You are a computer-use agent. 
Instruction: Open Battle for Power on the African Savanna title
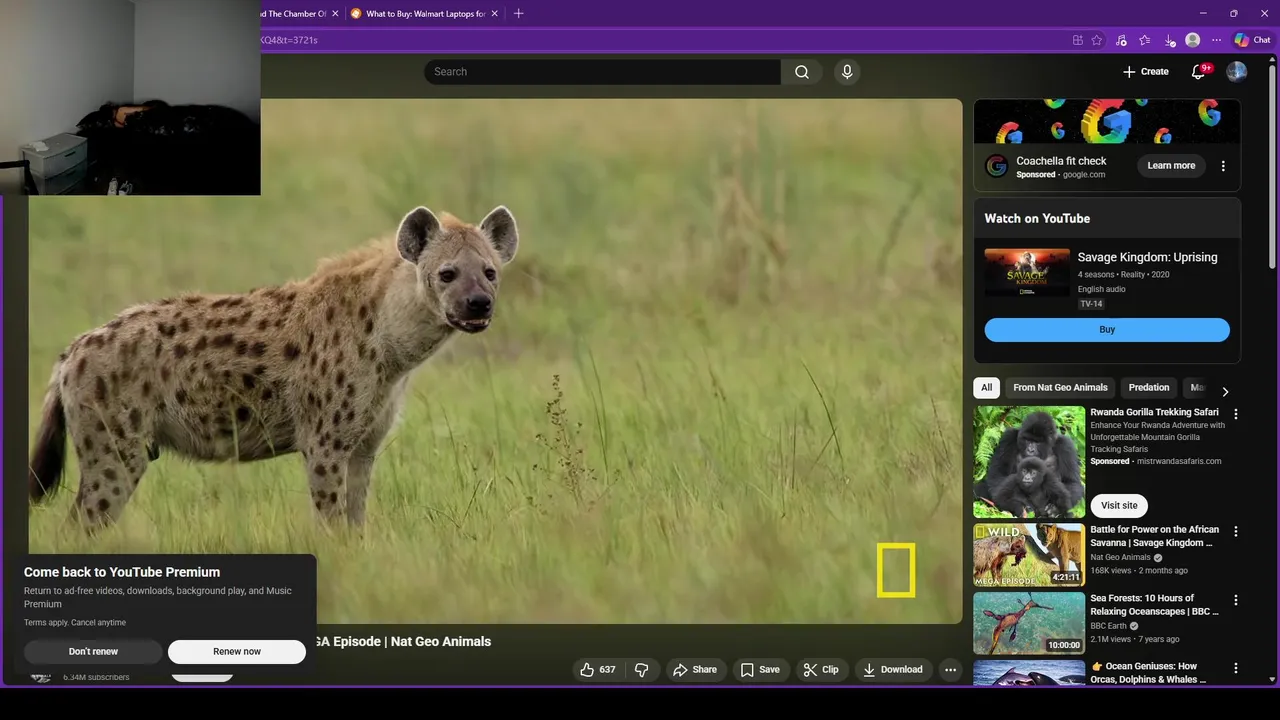pos(1154,537)
